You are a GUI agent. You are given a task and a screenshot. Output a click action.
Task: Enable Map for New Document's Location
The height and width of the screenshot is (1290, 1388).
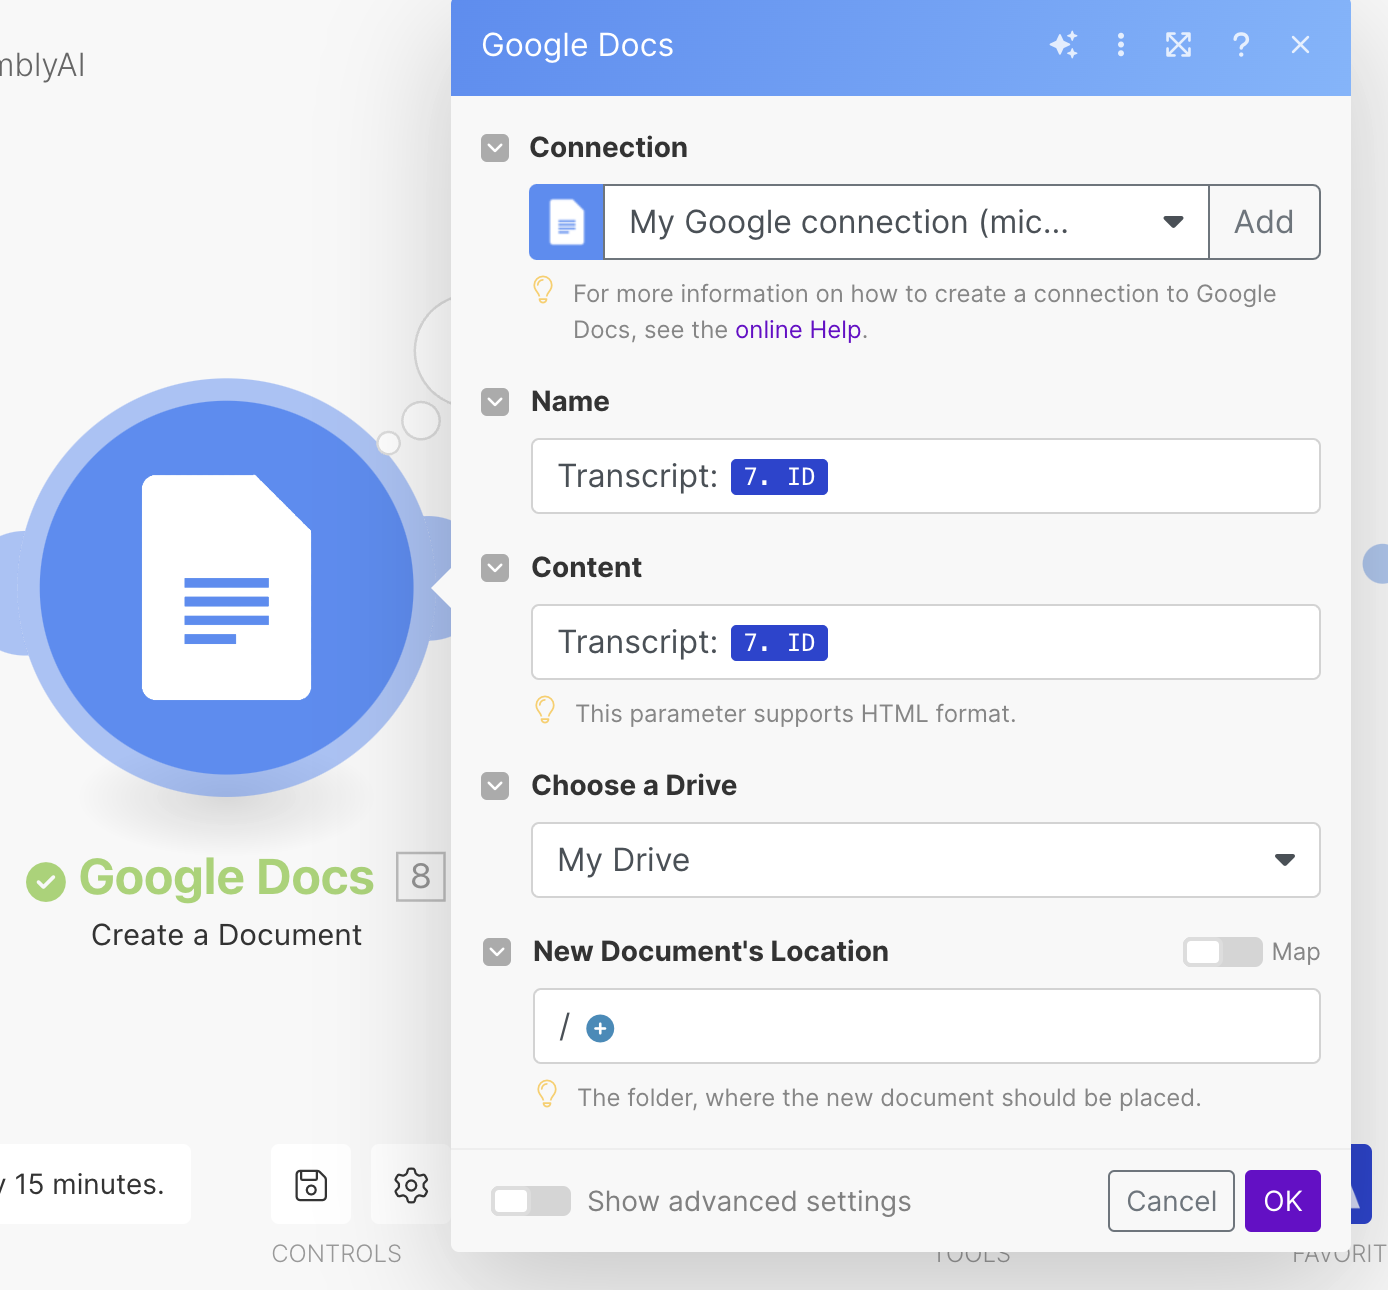point(1221,952)
